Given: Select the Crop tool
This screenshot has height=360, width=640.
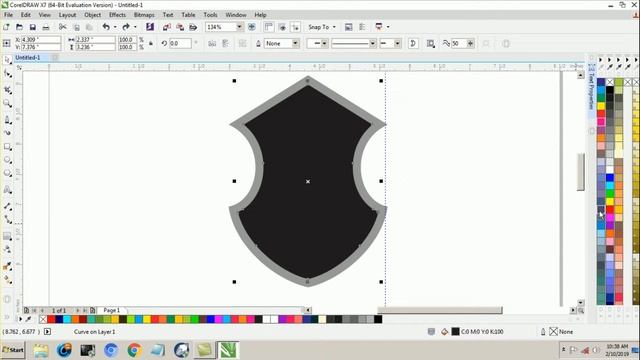Looking at the screenshot, I should click(x=7, y=89).
